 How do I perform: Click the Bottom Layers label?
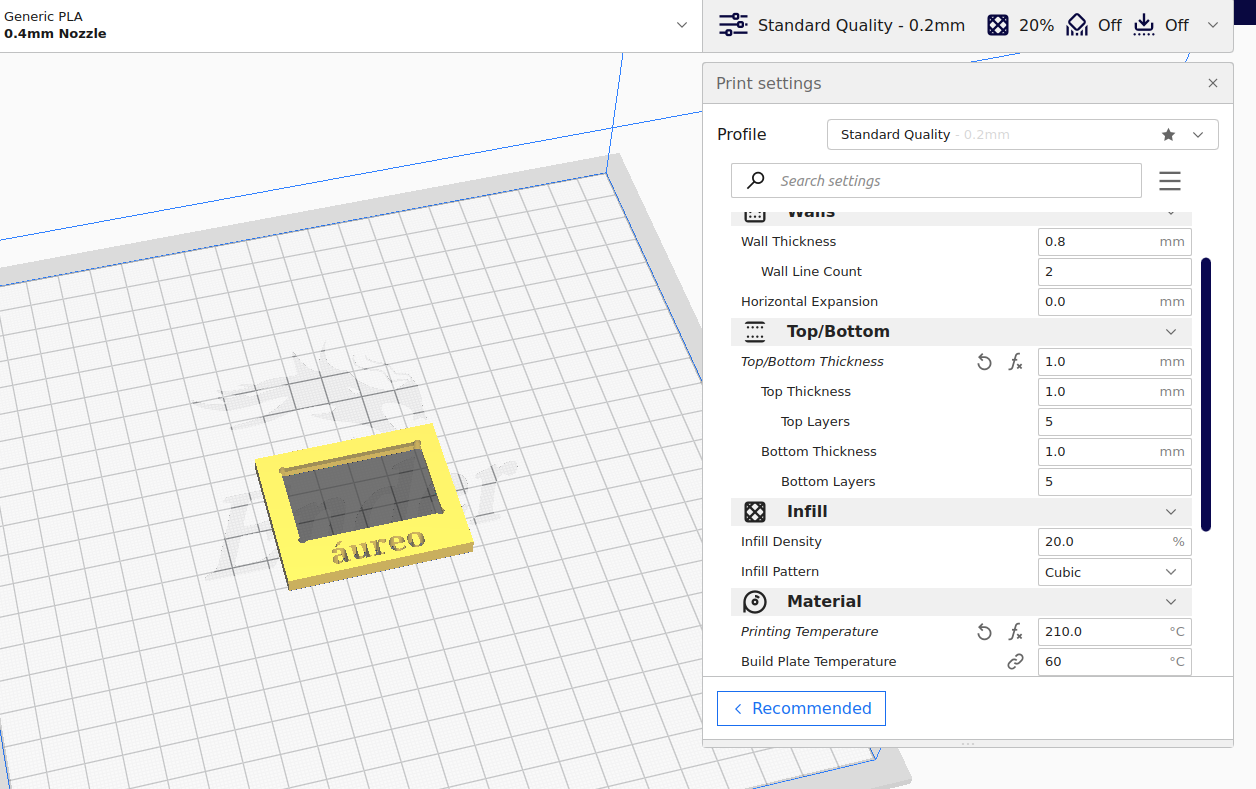point(828,481)
